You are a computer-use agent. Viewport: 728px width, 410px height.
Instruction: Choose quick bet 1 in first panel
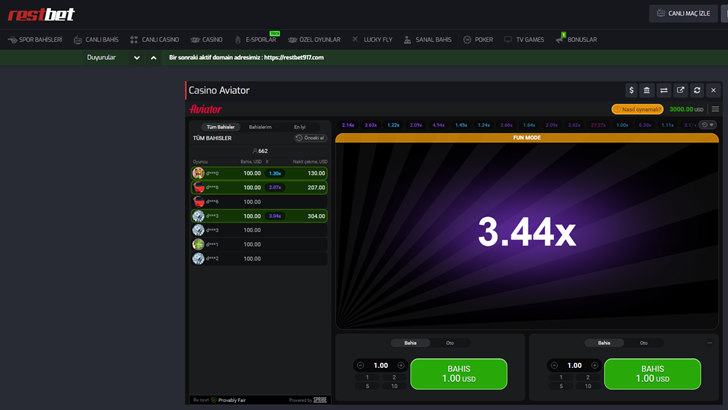[367, 377]
